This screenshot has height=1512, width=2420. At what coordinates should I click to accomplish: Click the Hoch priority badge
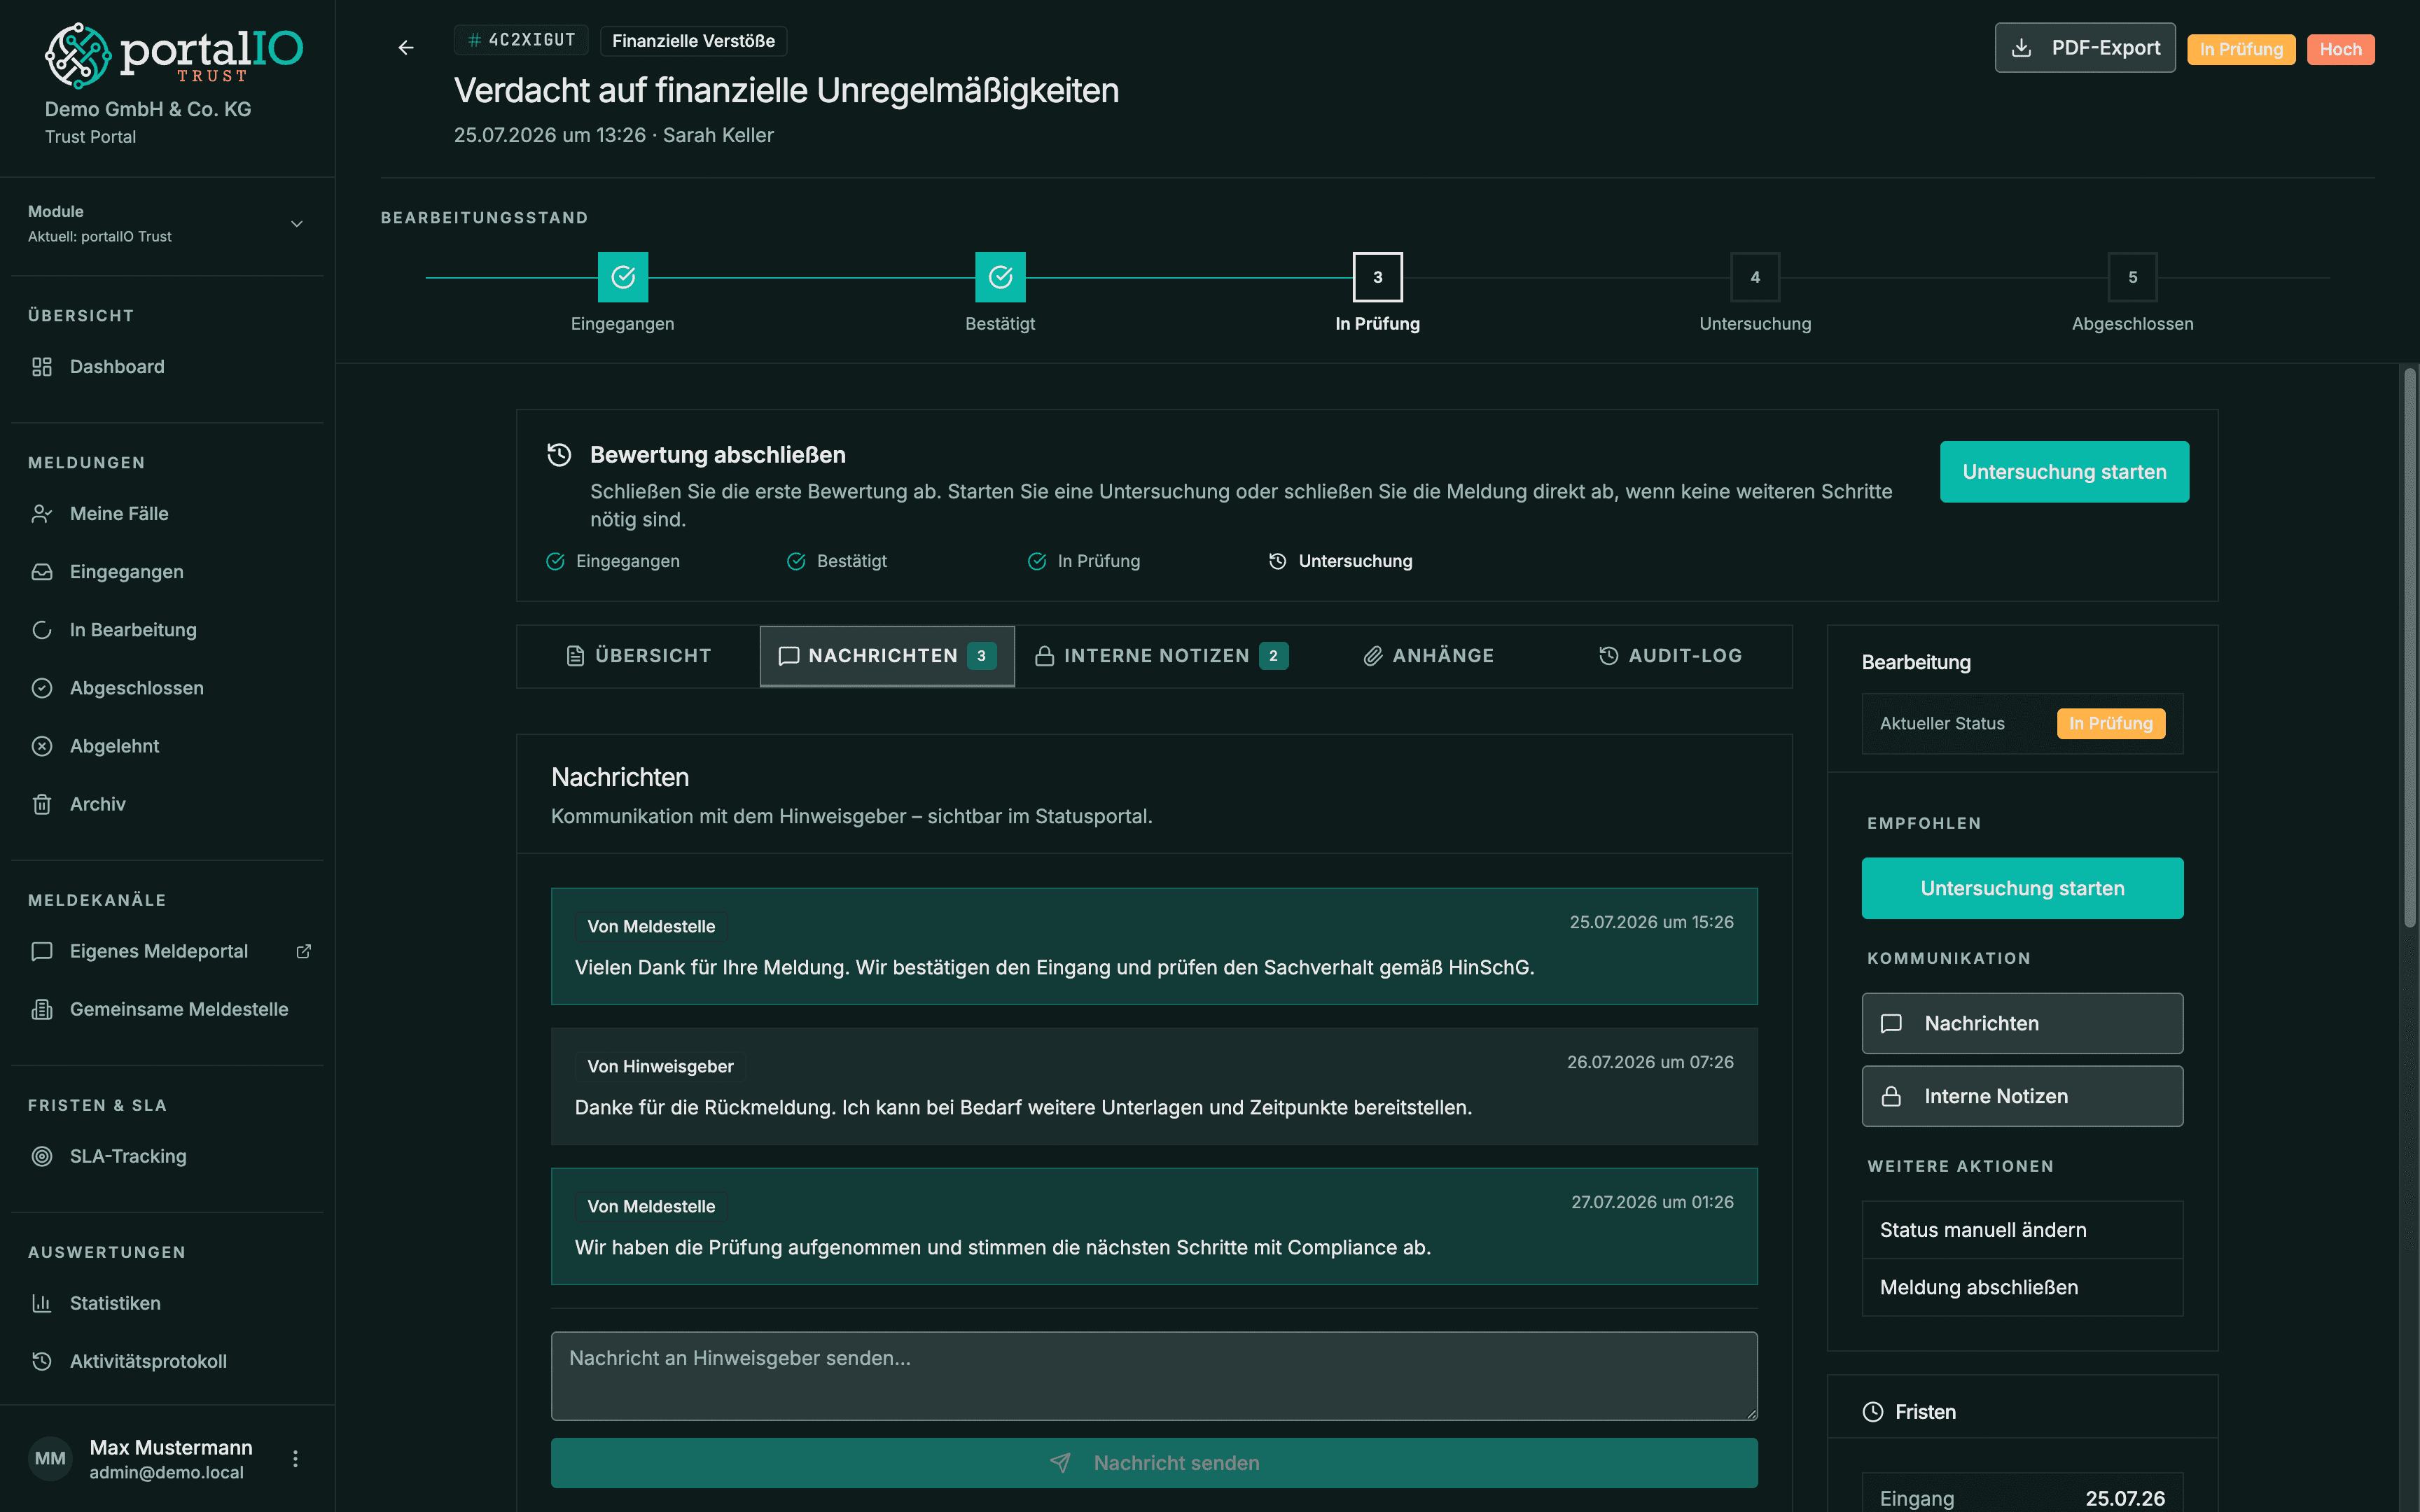pyautogui.click(x=2340, y=49)
